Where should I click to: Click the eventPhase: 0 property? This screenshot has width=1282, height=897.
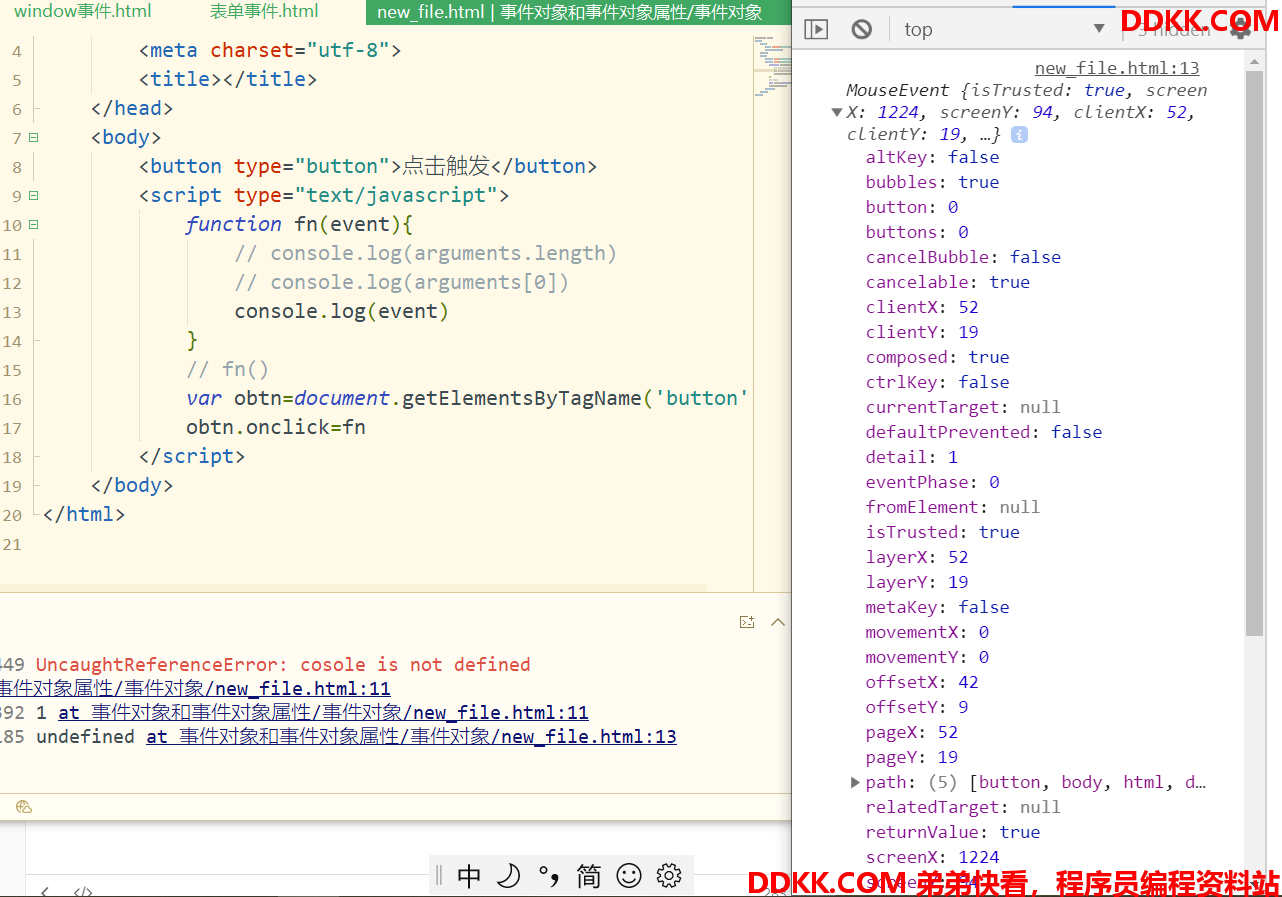[933, 482]
